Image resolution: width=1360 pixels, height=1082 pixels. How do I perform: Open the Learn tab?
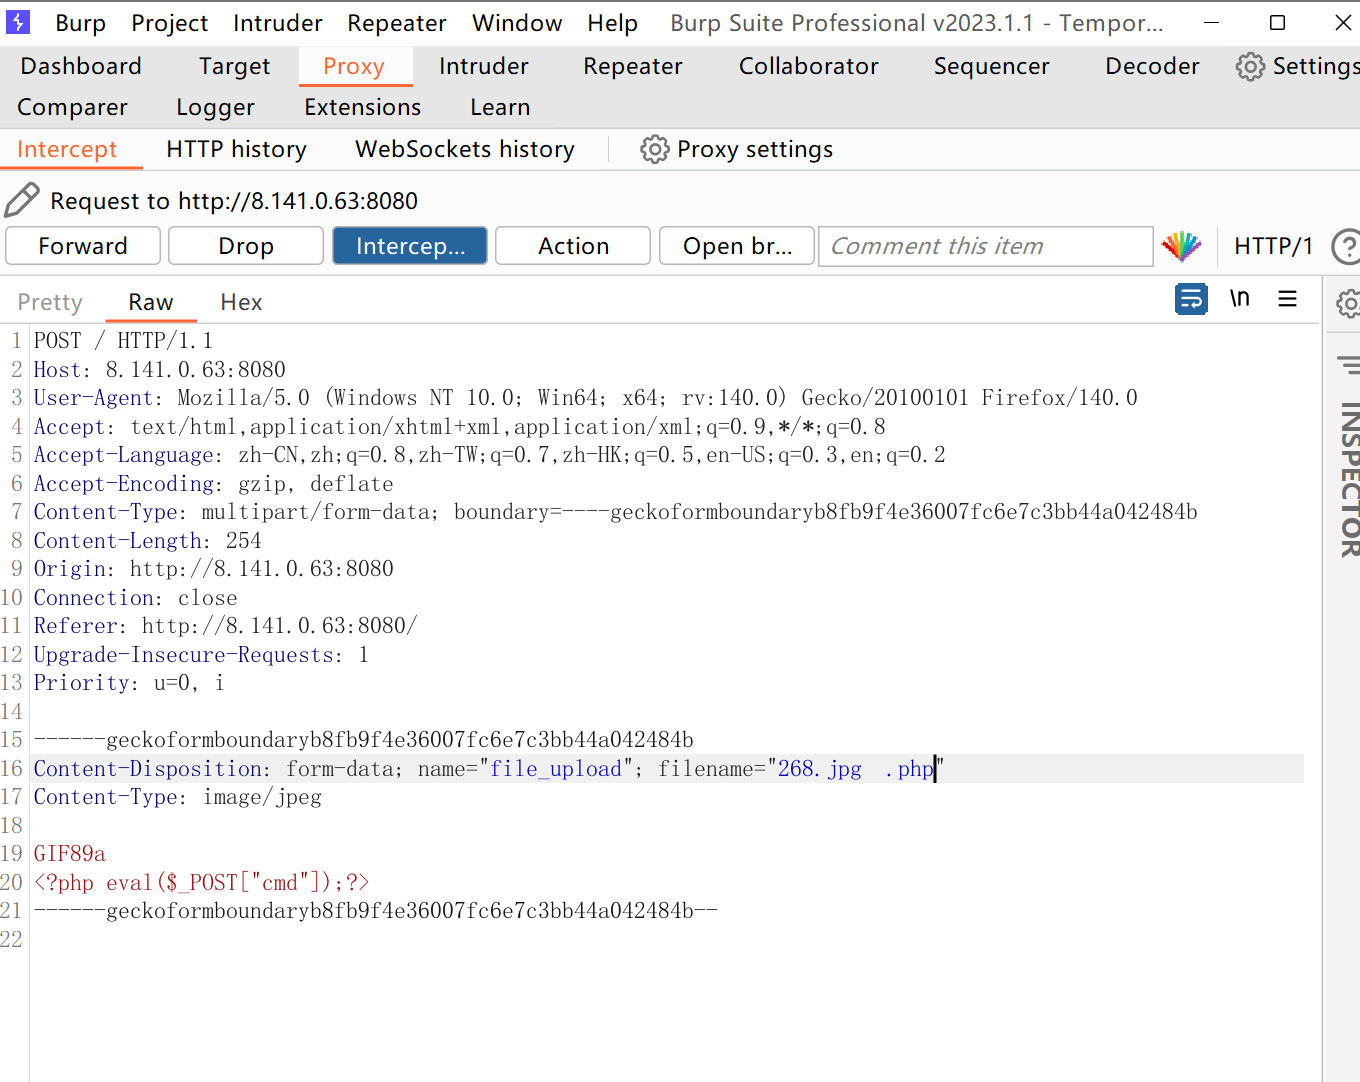pyautogui.click(x=500, y=107)
